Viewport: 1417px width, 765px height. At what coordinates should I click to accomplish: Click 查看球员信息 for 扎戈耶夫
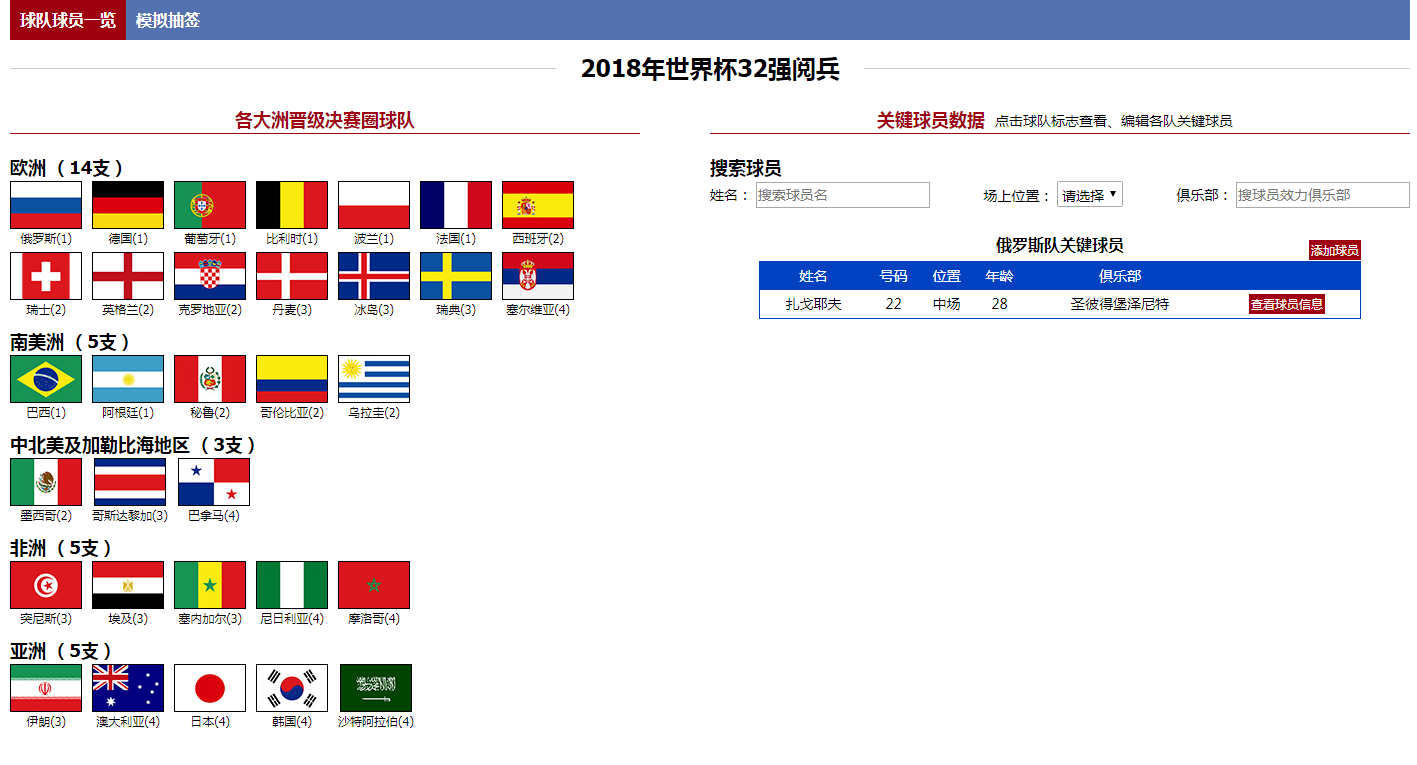click(1287, 304)
